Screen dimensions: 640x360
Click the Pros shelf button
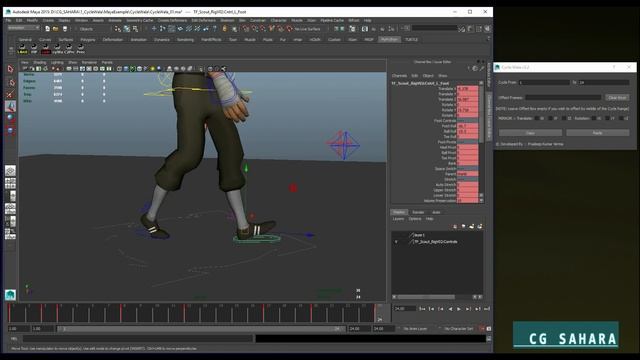(80, 49)
